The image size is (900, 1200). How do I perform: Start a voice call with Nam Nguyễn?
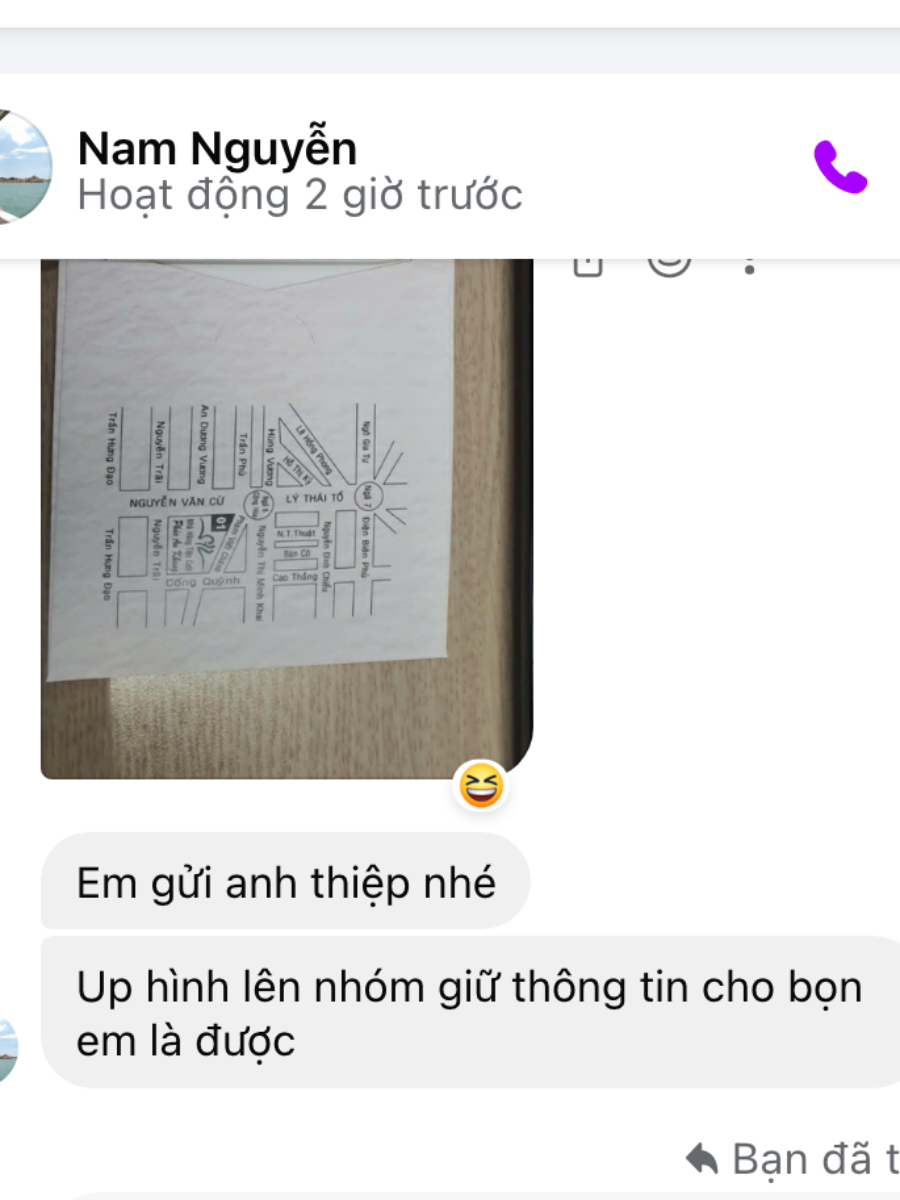840,167
